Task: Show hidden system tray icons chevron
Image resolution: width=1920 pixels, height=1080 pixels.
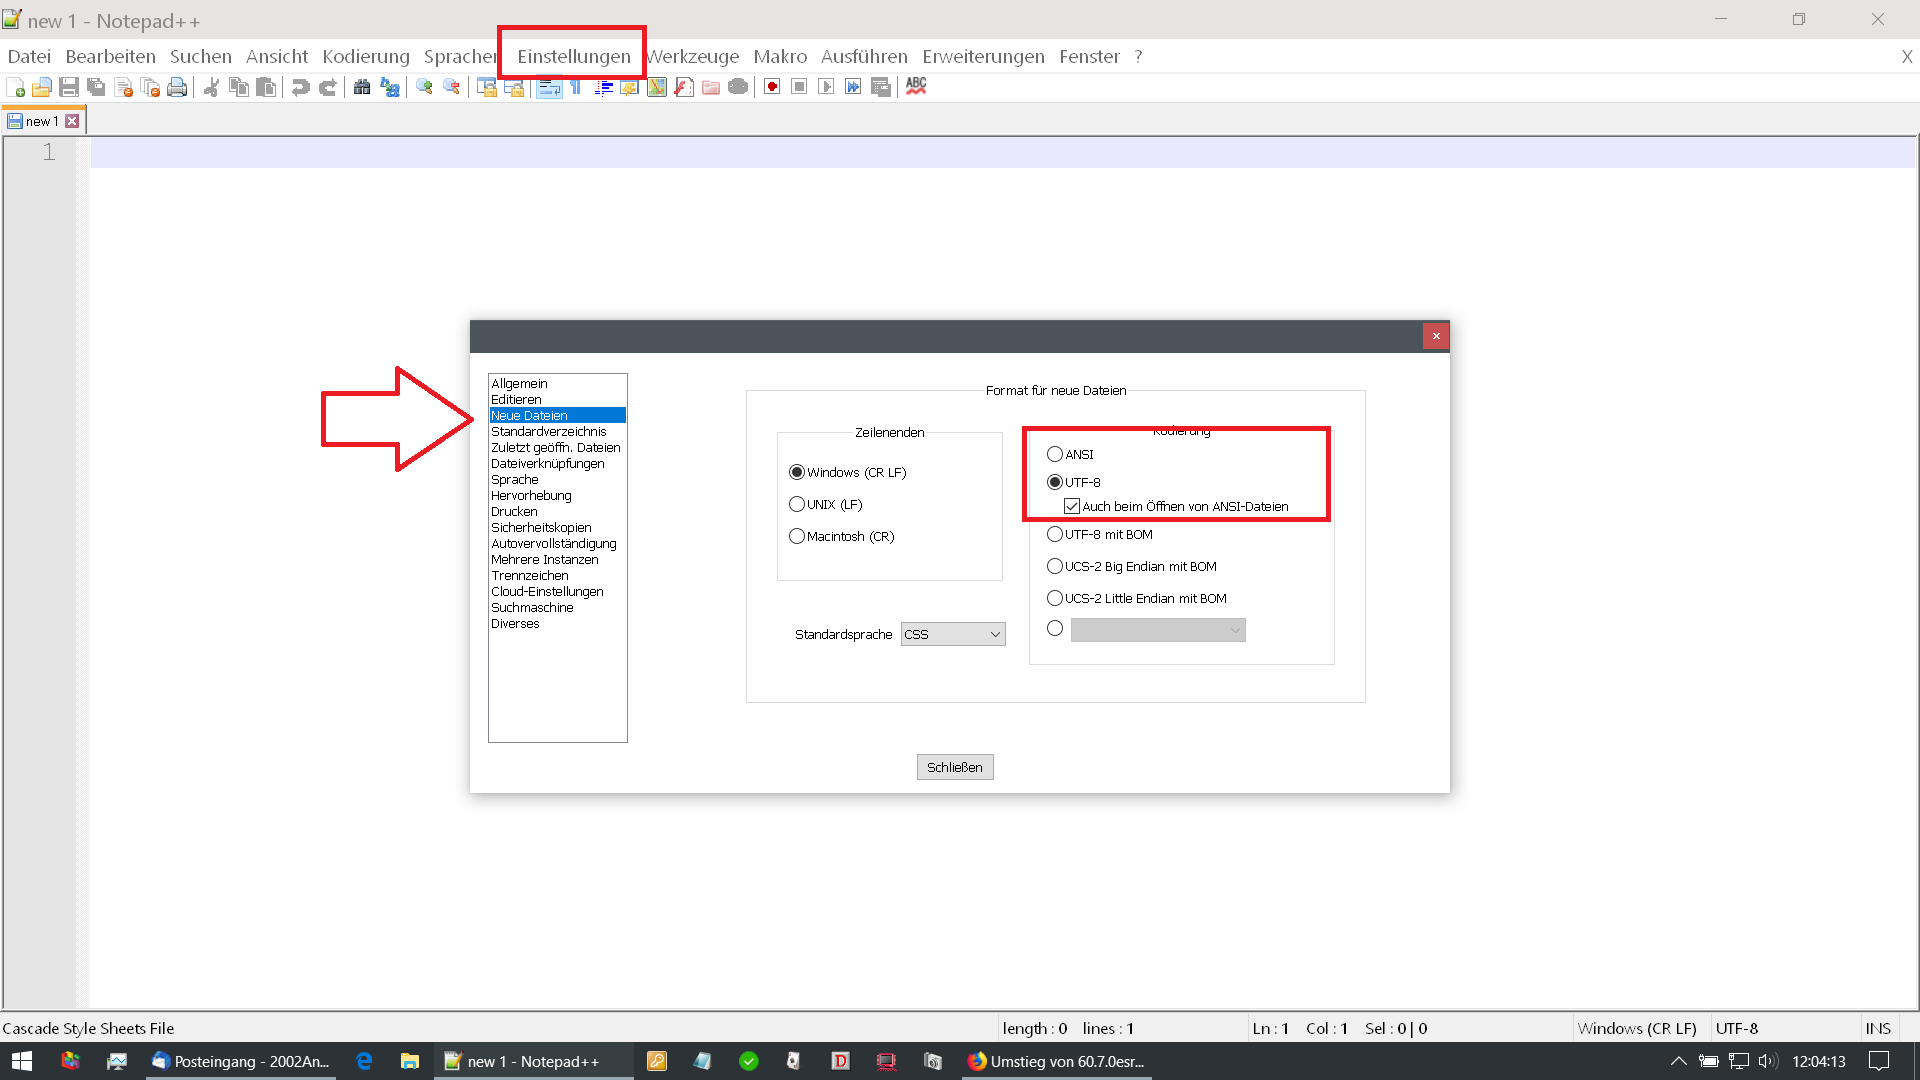Action: coord(1678,1061)
